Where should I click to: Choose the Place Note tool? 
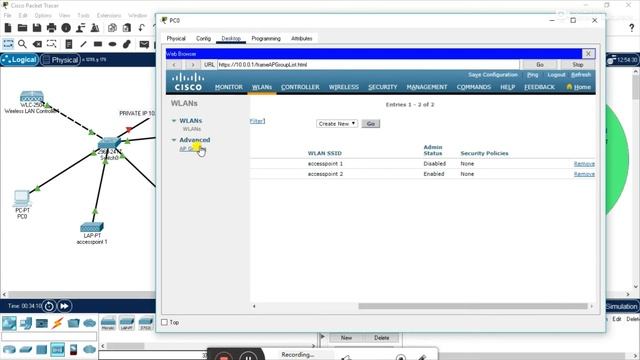click(69, 44)
